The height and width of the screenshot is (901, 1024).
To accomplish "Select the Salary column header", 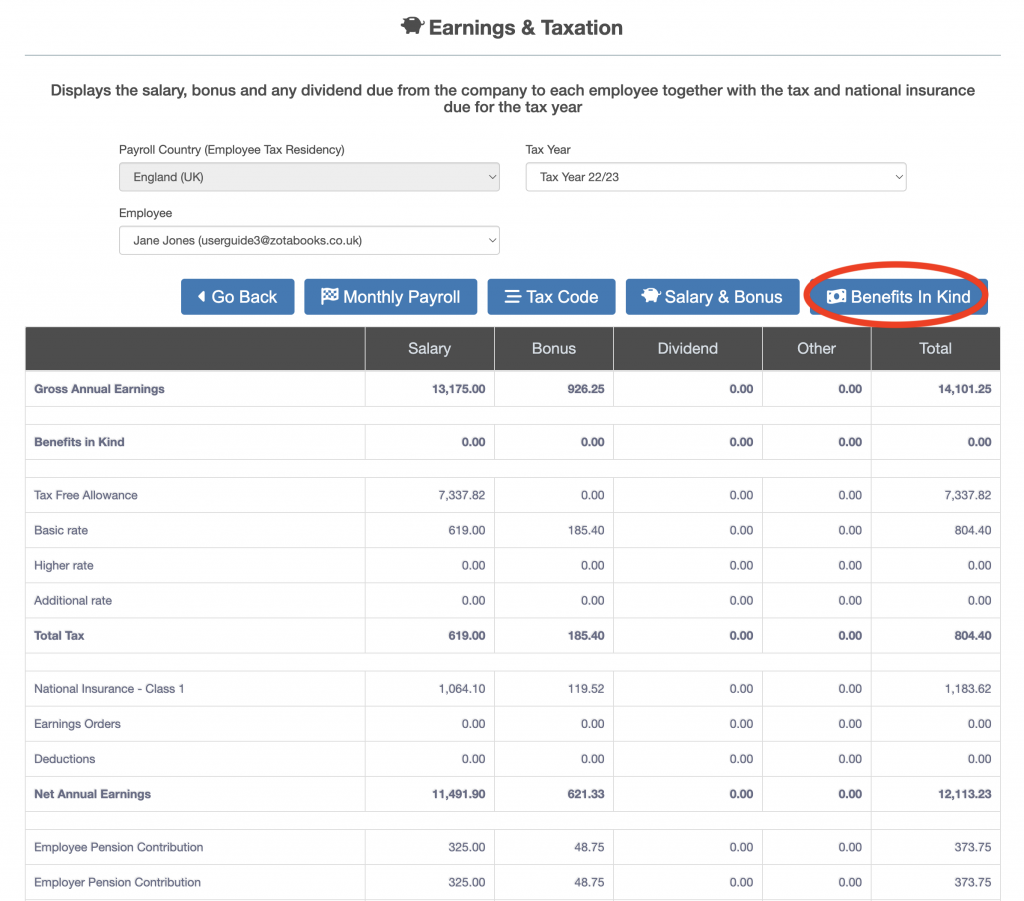I will pos(429,349).
